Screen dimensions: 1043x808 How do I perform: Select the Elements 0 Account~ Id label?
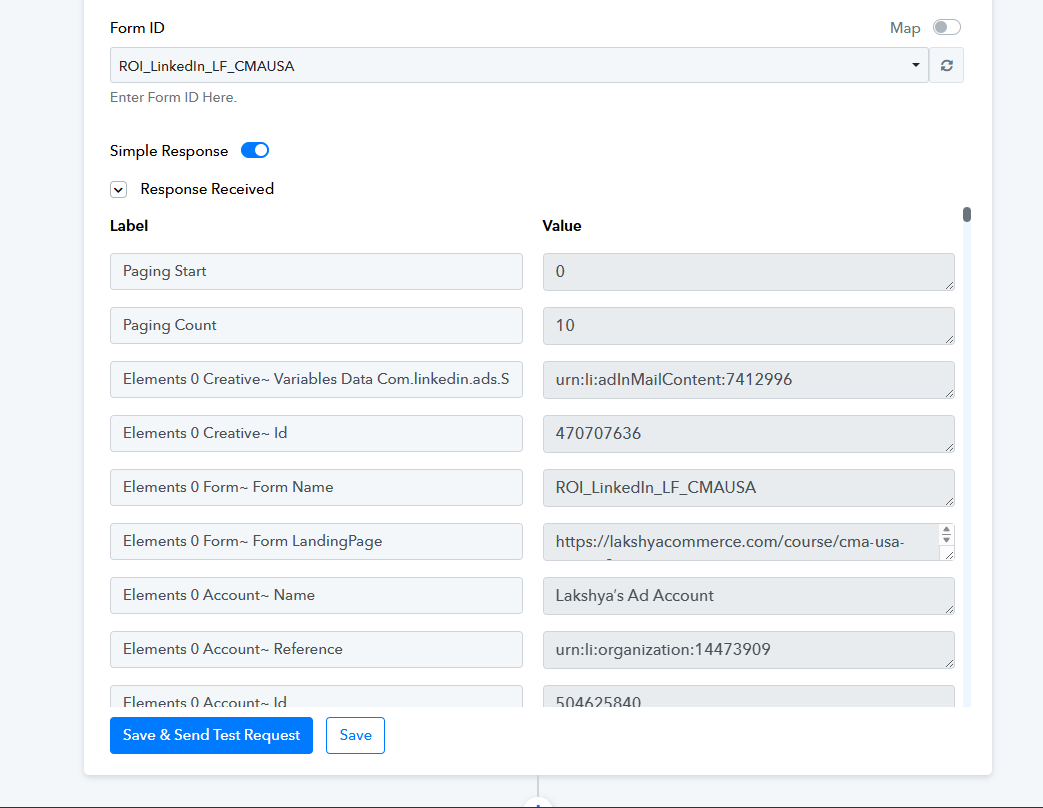[x=316, y=696]
